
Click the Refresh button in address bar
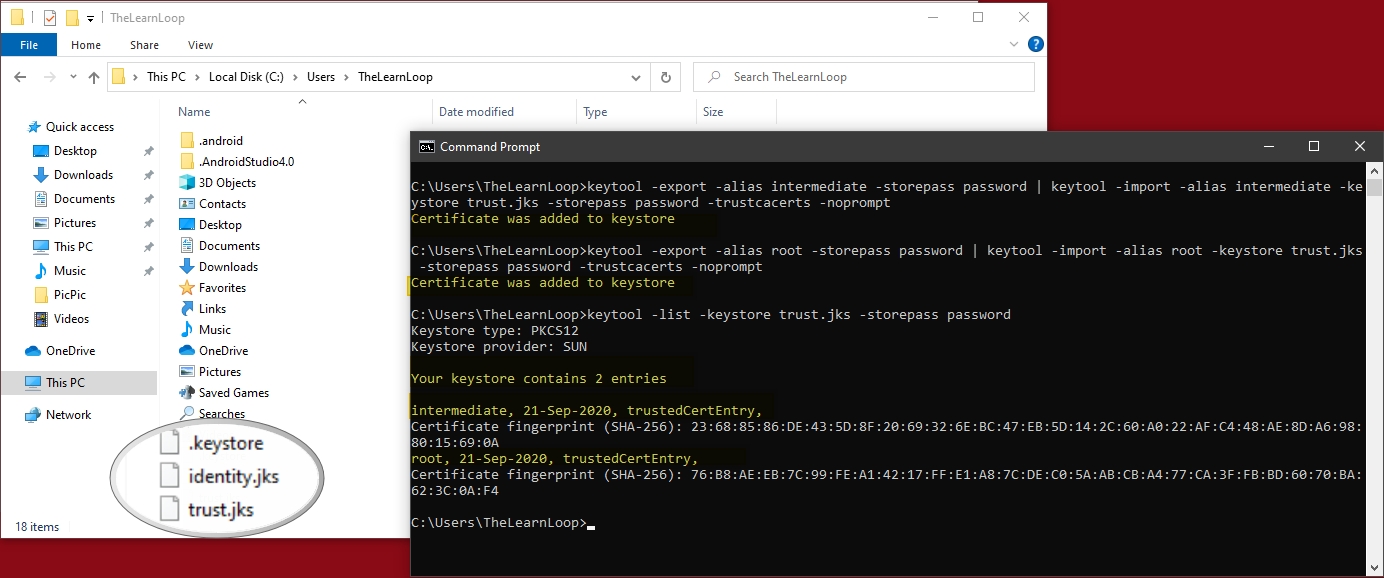[665, 77]
